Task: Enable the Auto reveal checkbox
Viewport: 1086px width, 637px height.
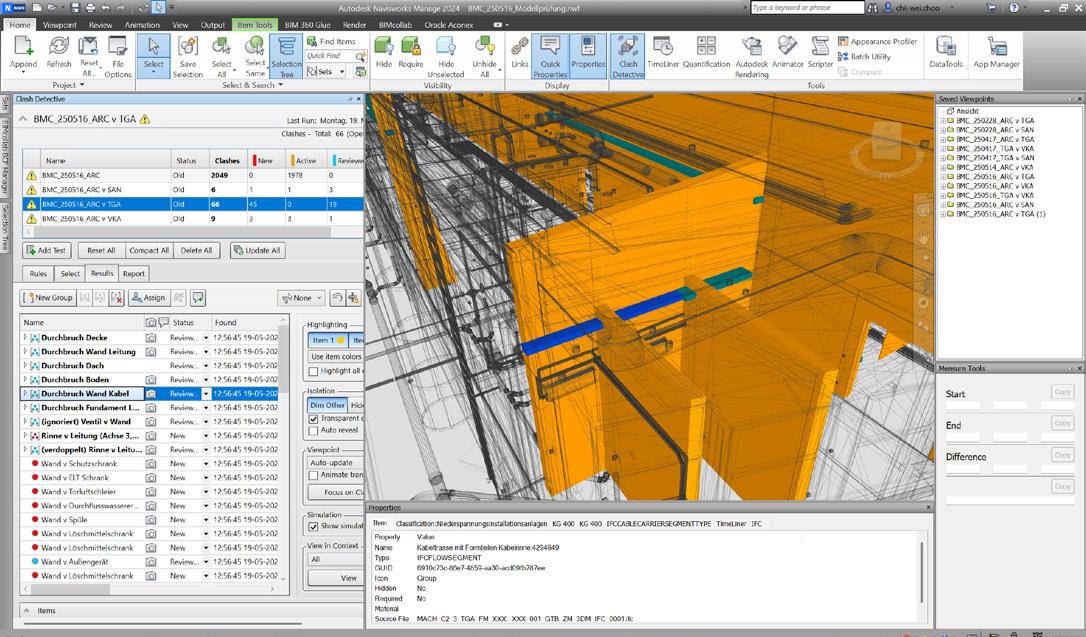Action: (x=314, y=430)
